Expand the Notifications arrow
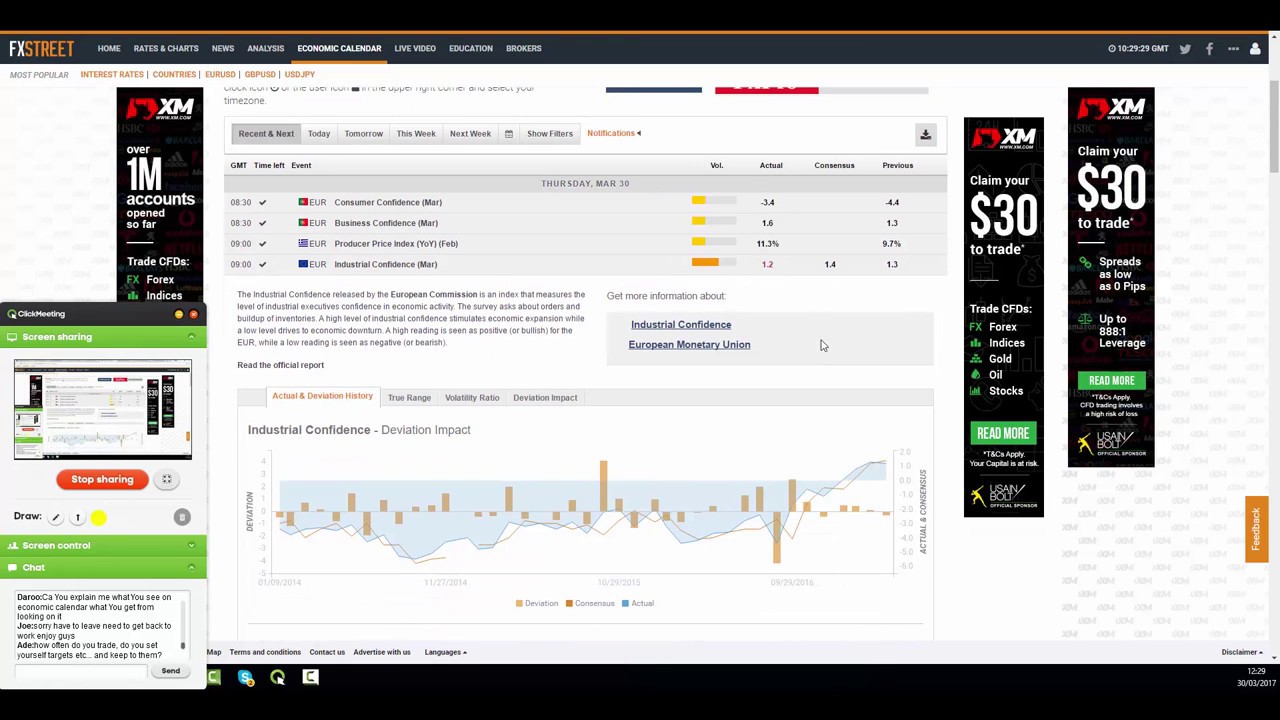 [639, 133]
